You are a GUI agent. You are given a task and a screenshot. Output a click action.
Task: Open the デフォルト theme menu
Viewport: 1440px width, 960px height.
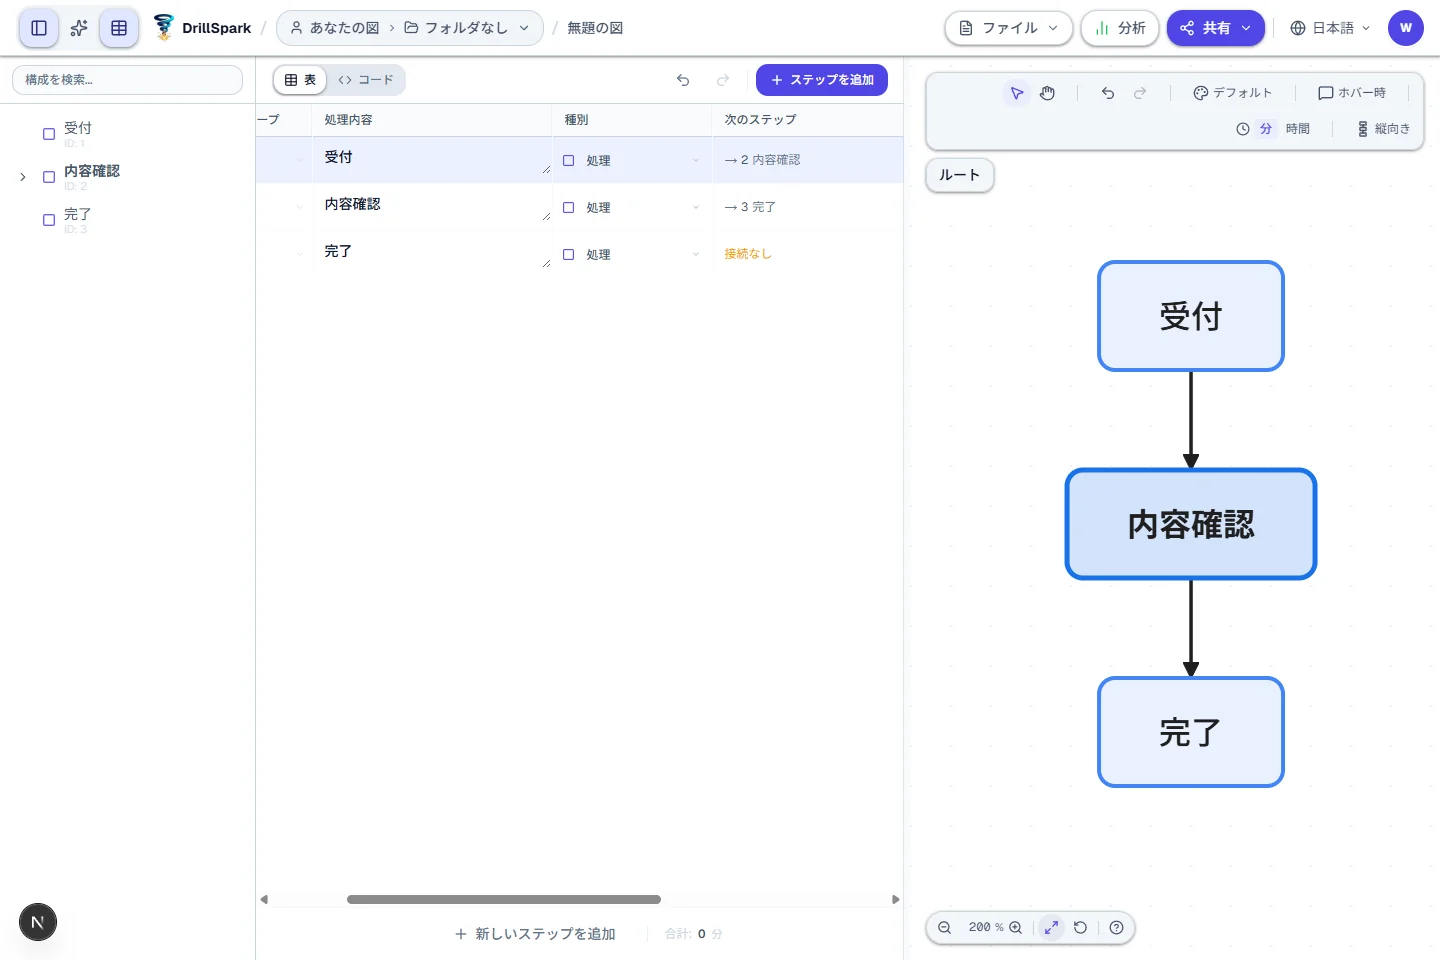1232,93
